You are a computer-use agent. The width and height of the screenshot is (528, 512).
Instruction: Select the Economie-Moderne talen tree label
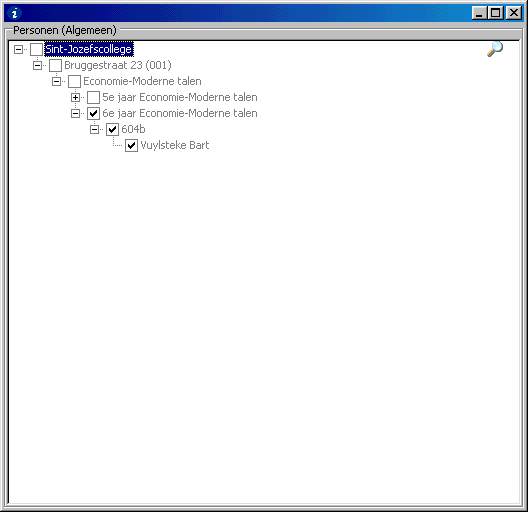[x=142, y=81]
